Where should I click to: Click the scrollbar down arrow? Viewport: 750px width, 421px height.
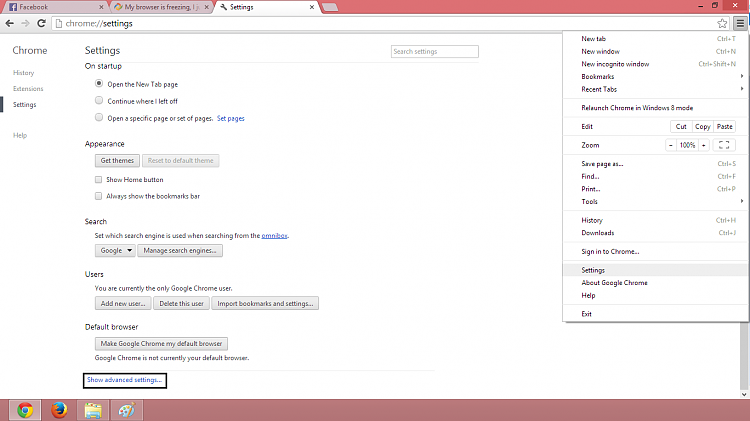[744, 395]
